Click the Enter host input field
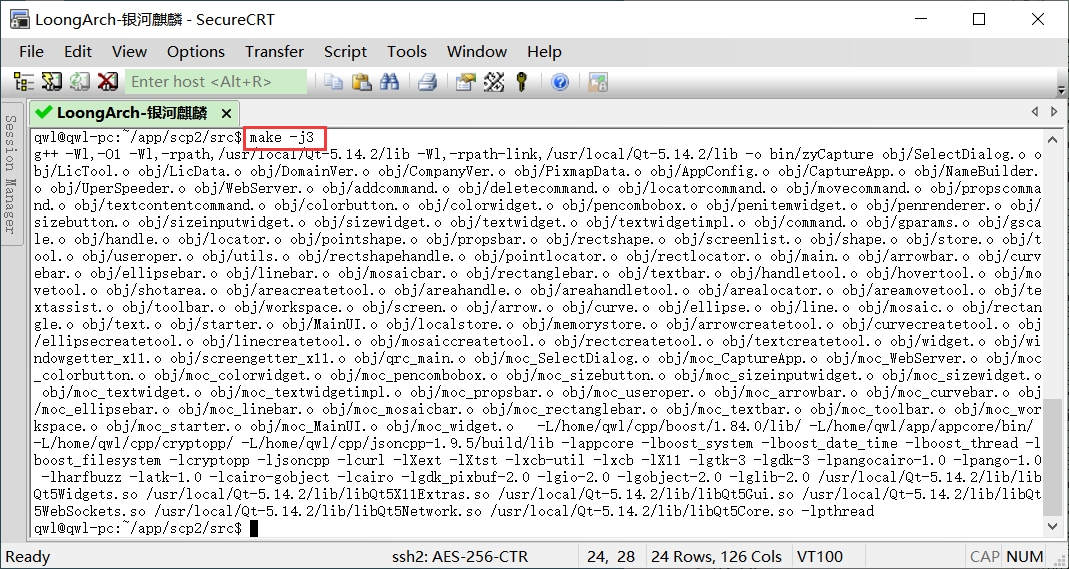The image size is (1069, 569). pos(216,82)
